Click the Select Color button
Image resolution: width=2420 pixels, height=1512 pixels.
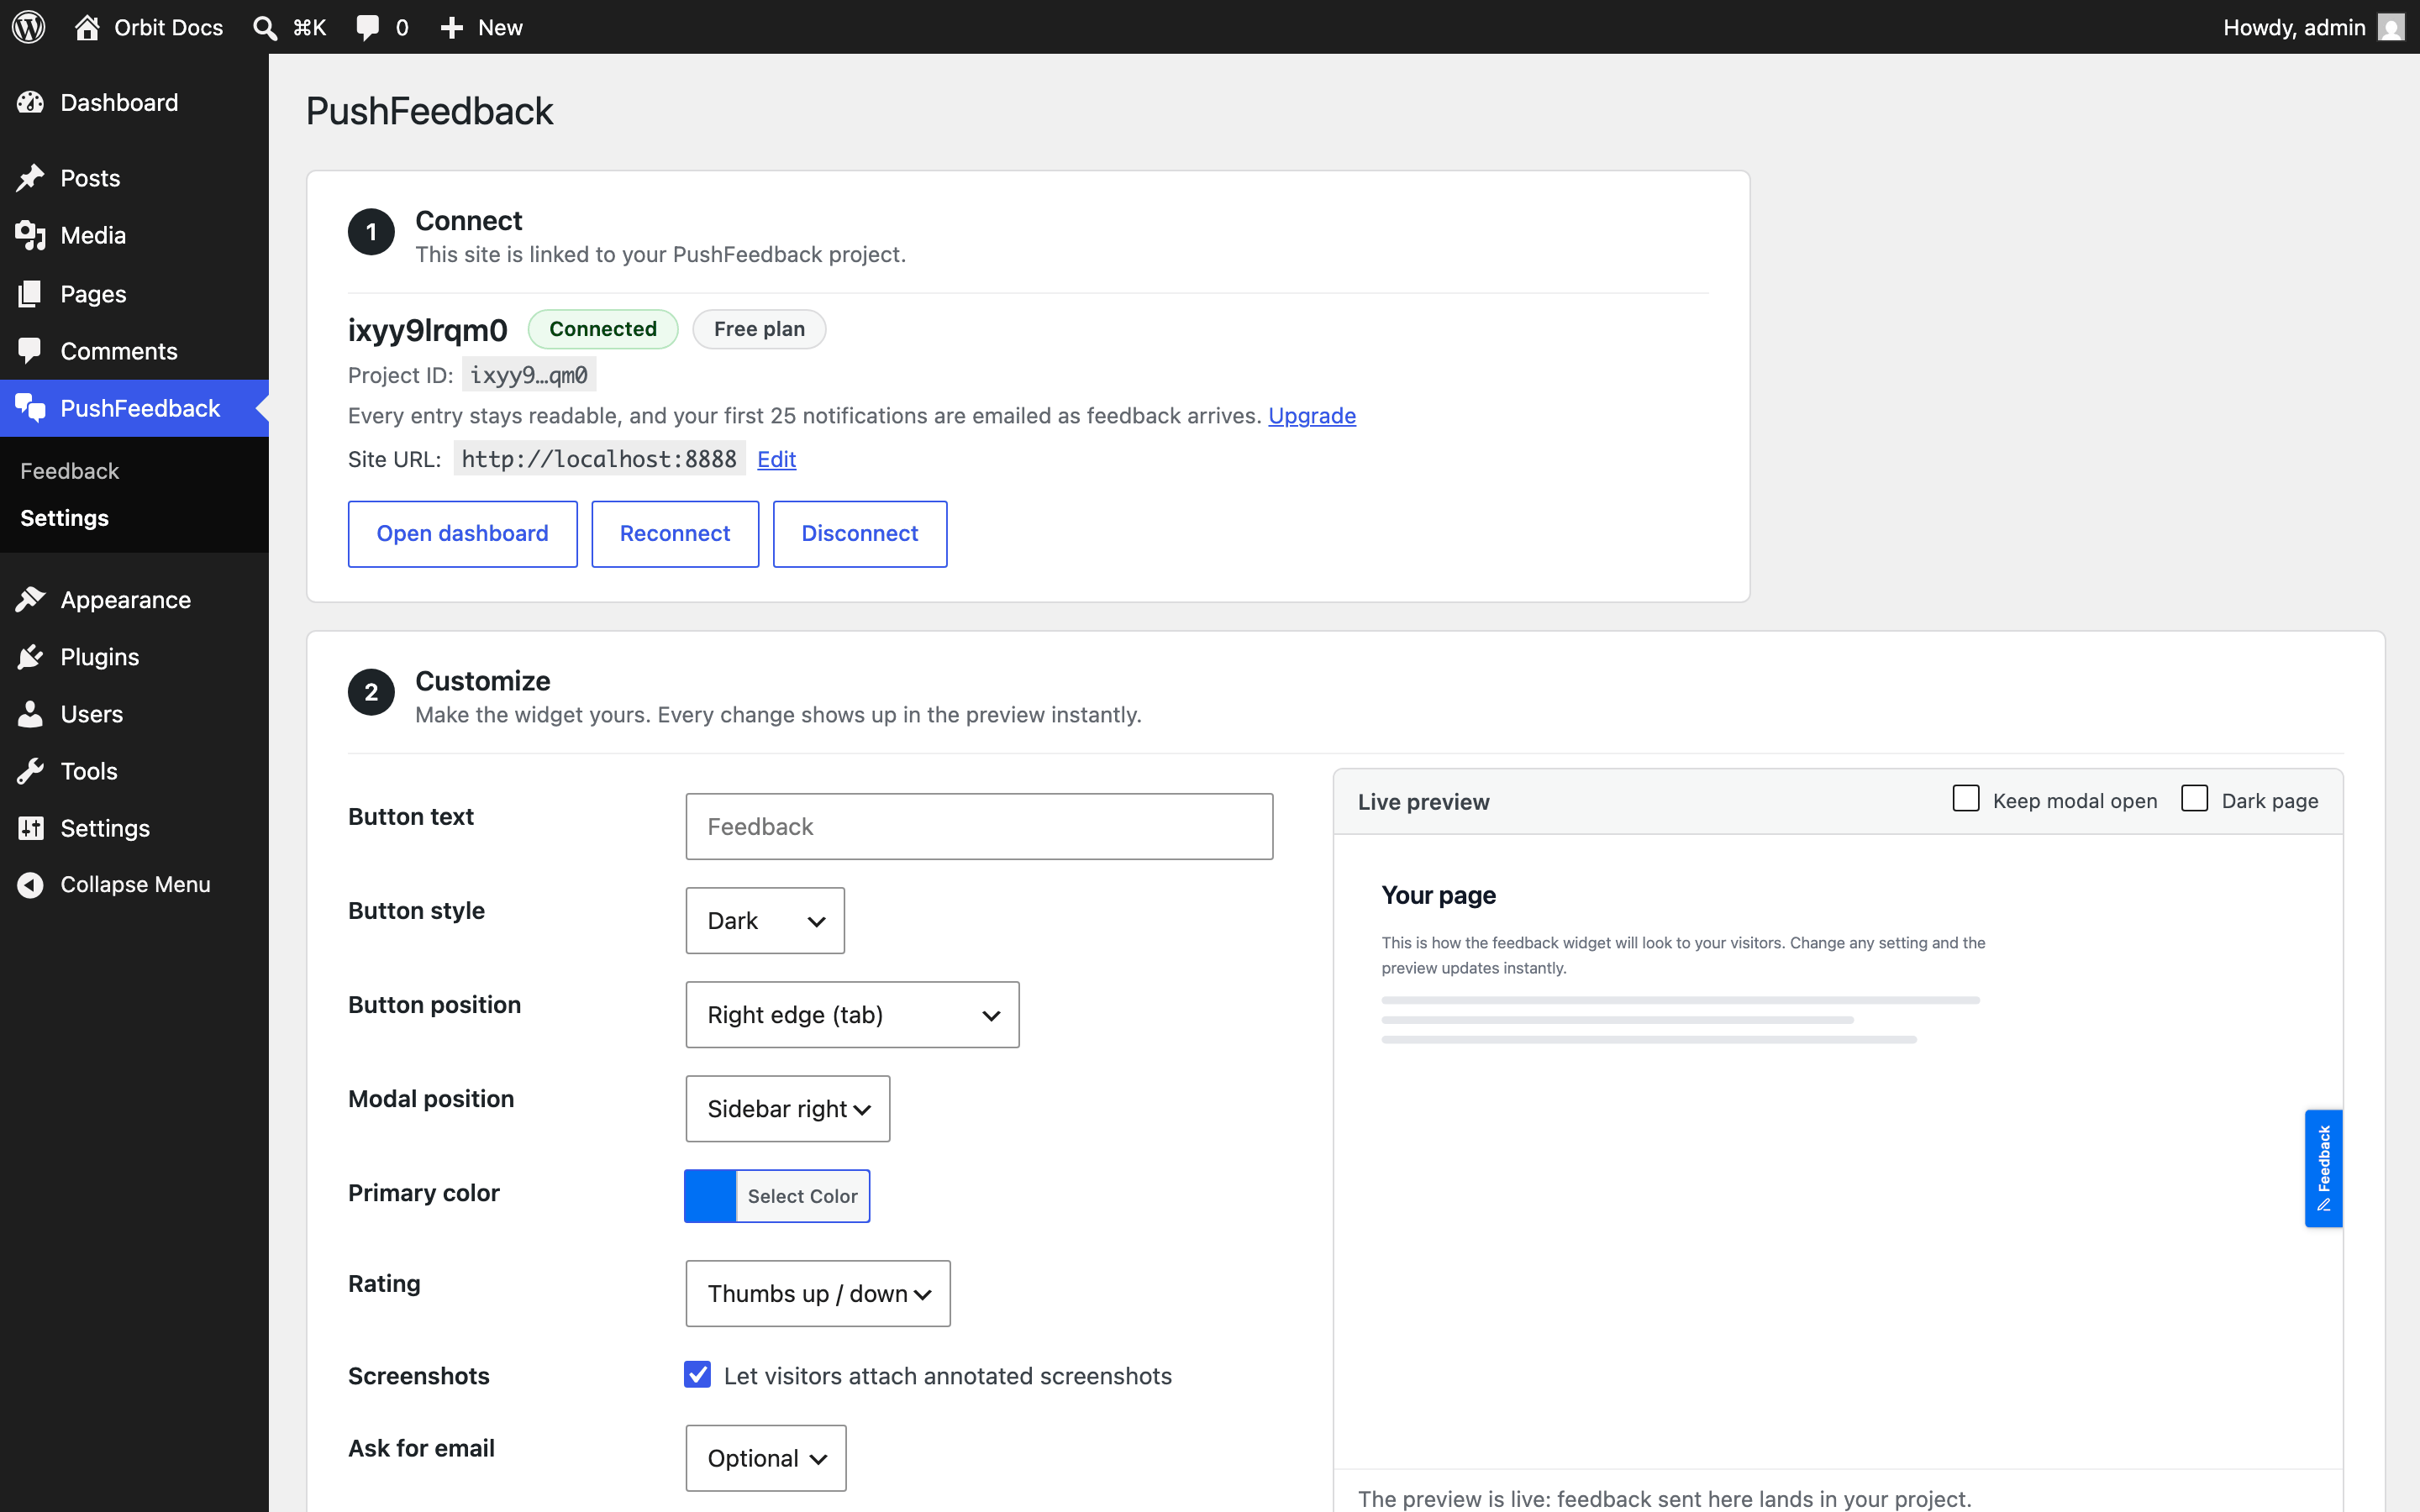point(802,1195)
